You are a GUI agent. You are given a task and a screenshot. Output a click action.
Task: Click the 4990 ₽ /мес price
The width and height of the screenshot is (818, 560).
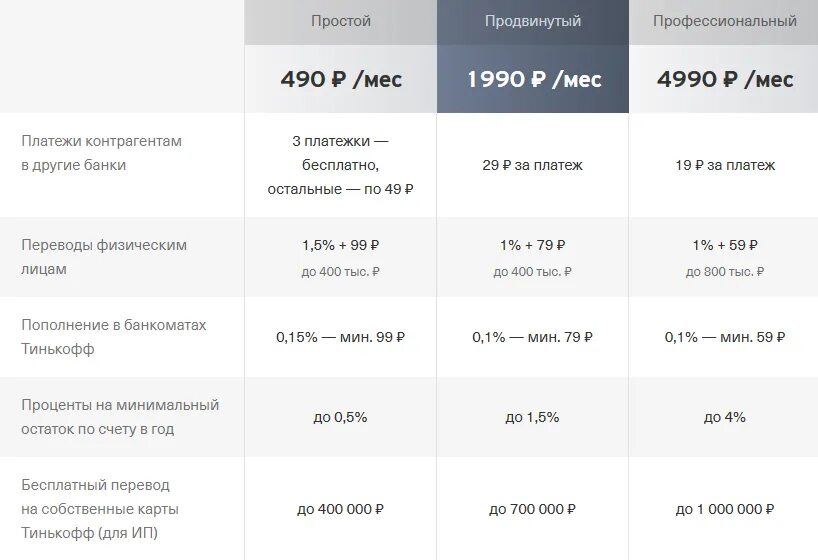coord(725,79)
